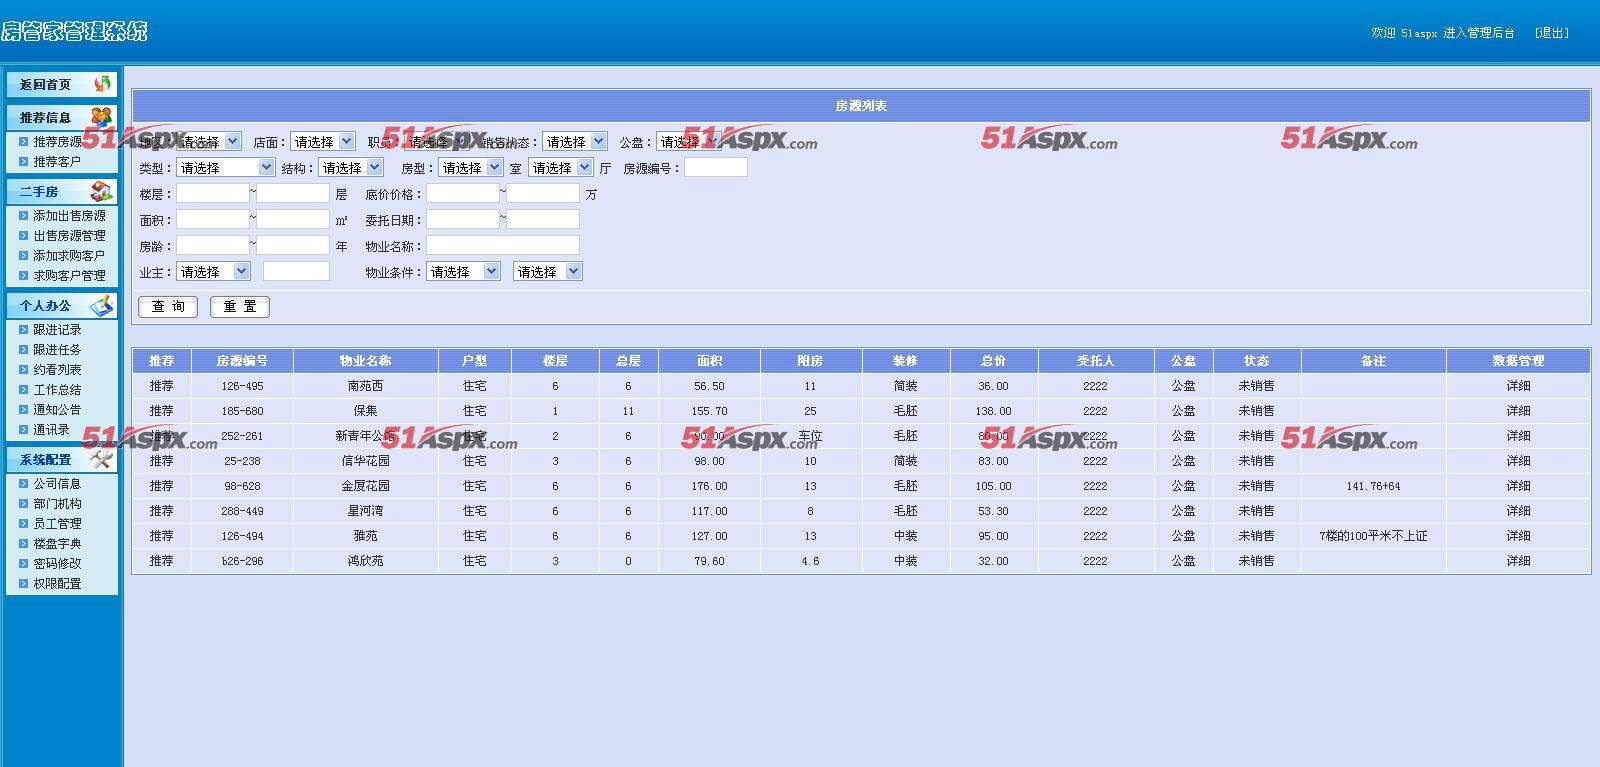
Task: Click the arrow bullet beside 推荐房源
Action: coord(24,141)
